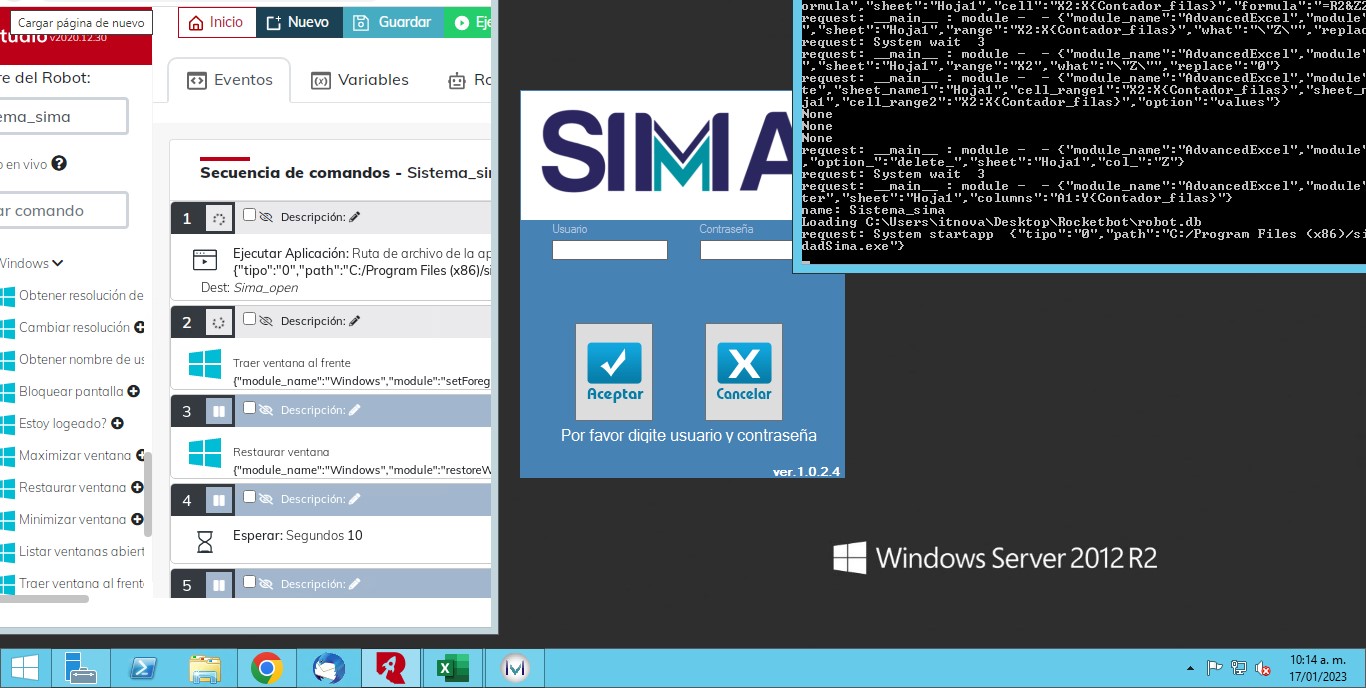Tick the checkbox on step 1
Image resolution: width=1366 pixels, height=688 pixels.
pos(250,215)
